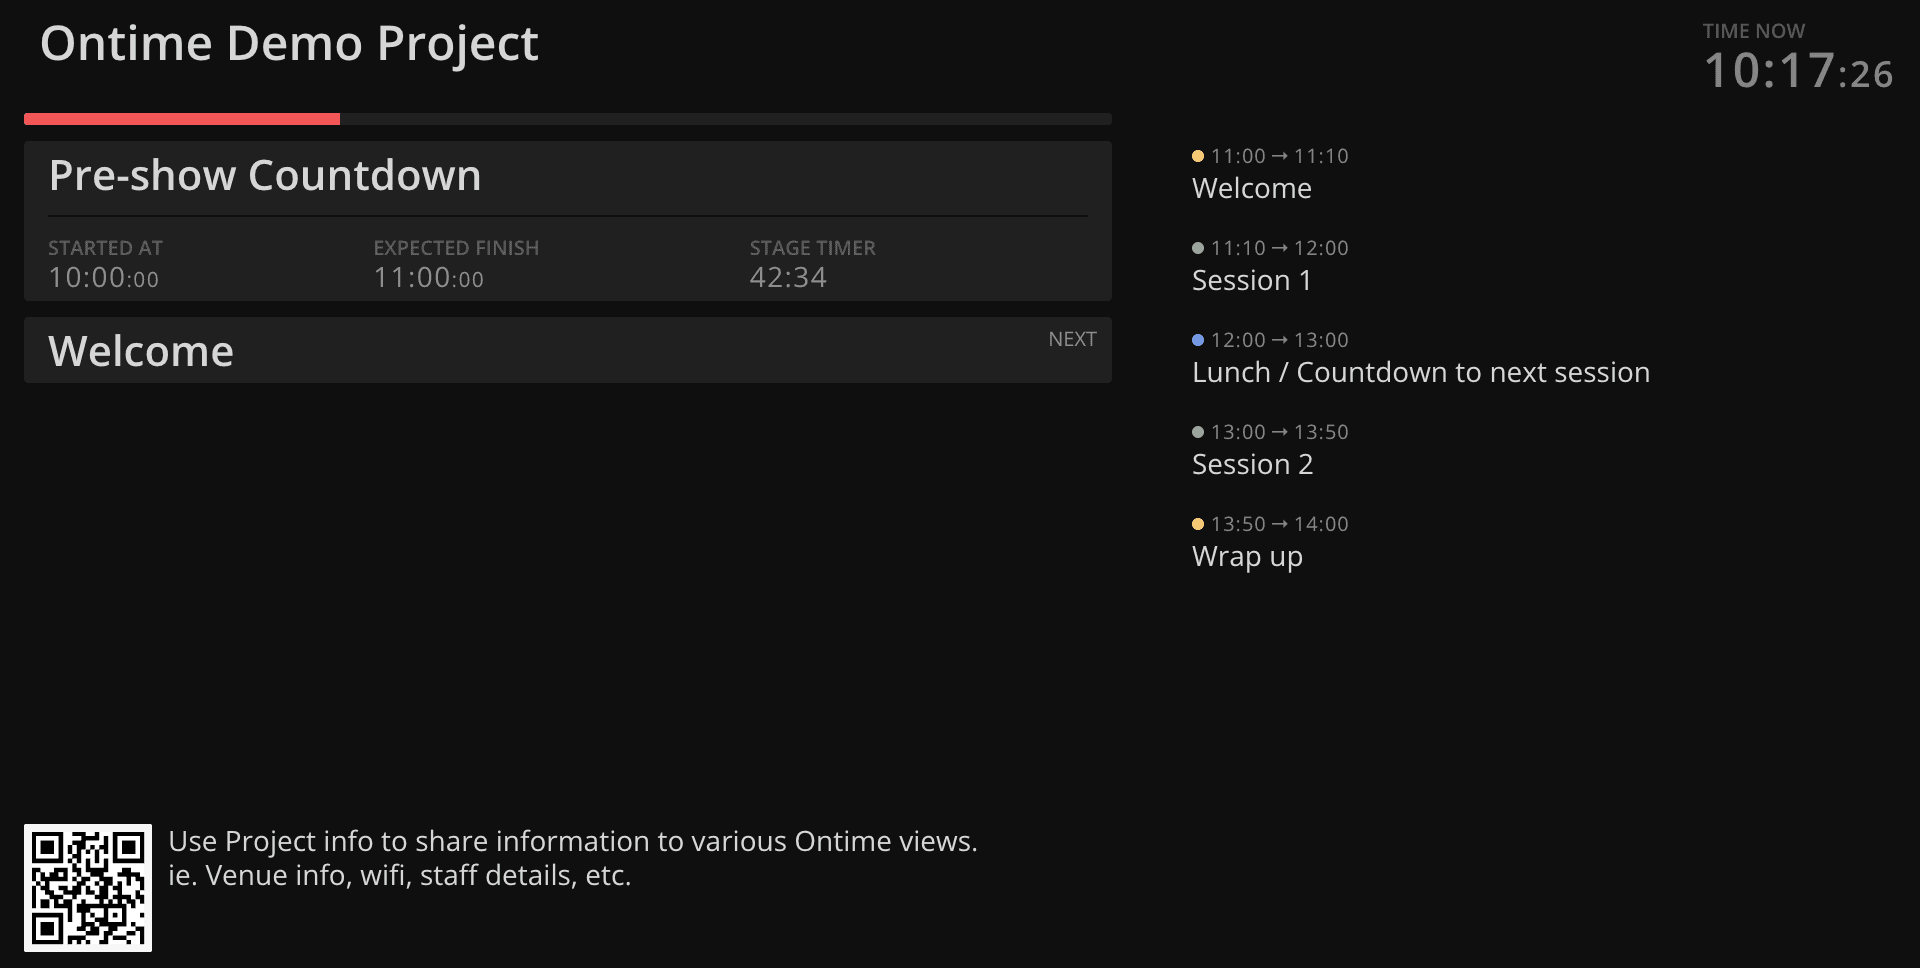
Task: Scan the QR code image
Action: coord(88,887)
